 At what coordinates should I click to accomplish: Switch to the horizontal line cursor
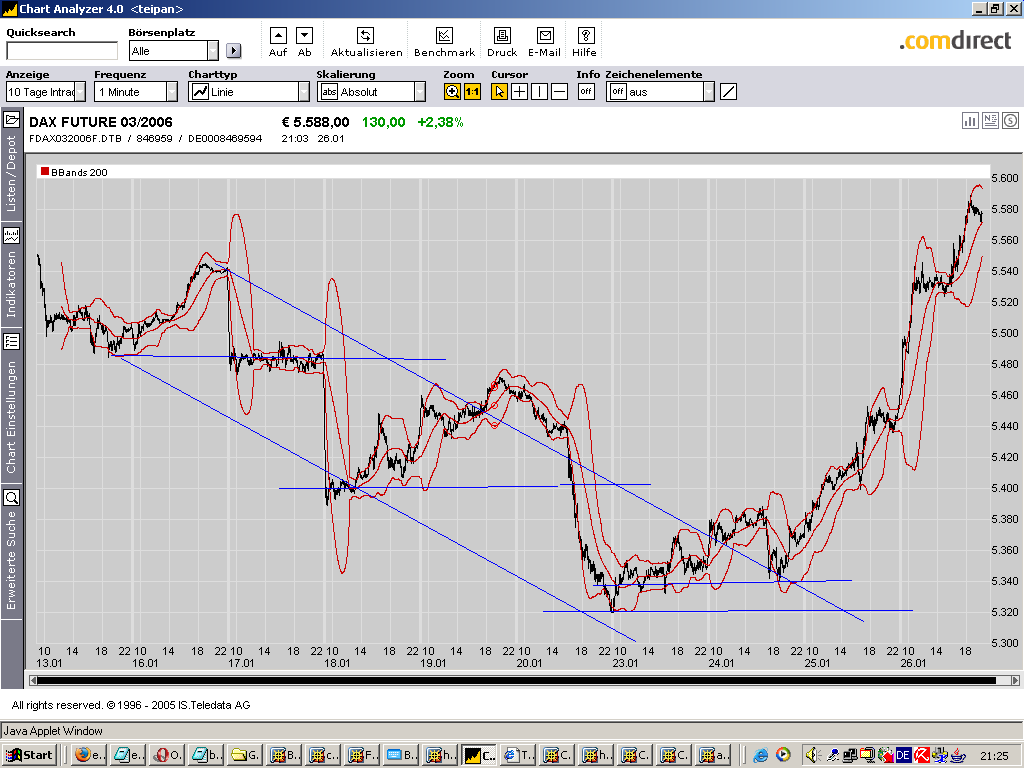tap(559, 92)
